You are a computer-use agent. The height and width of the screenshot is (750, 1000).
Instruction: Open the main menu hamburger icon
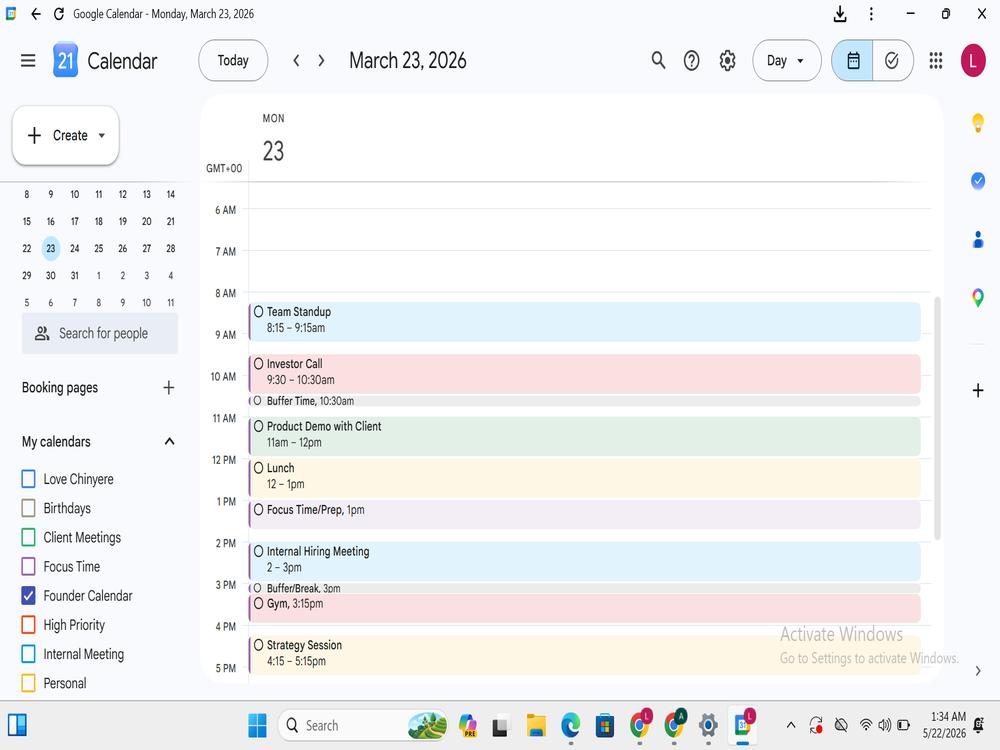click(x=28, y=61)
